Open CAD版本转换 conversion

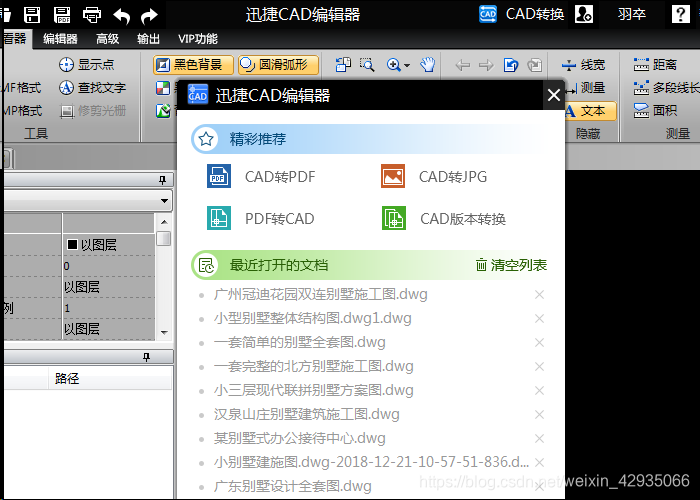coord(444,218)
